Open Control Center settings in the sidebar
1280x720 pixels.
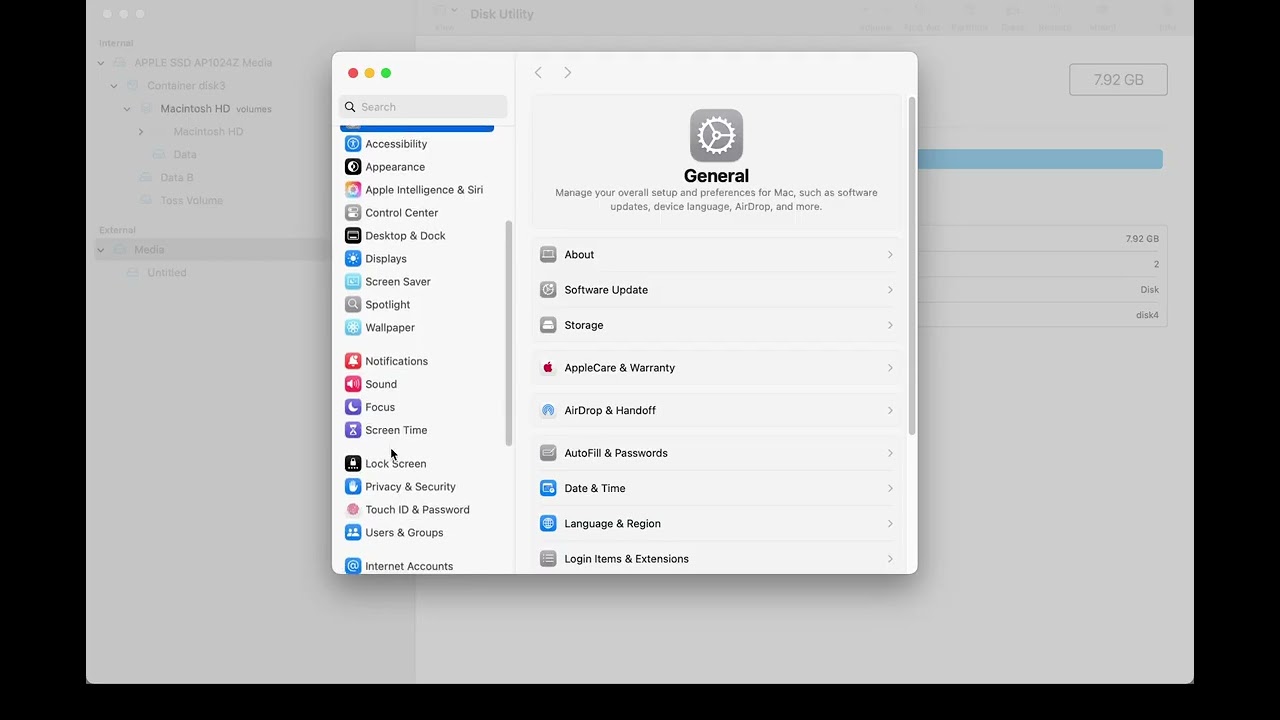[x=417, y=213]
